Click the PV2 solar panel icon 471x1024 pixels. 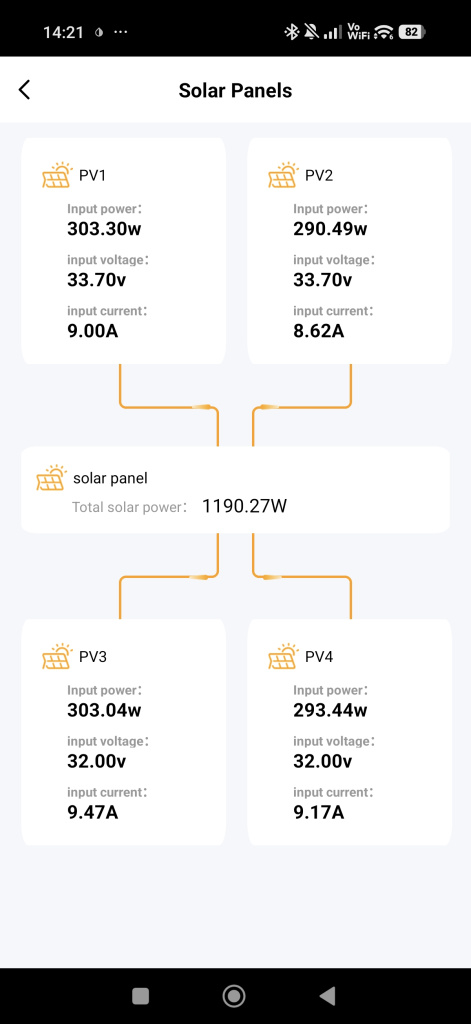tap(282, 176)
